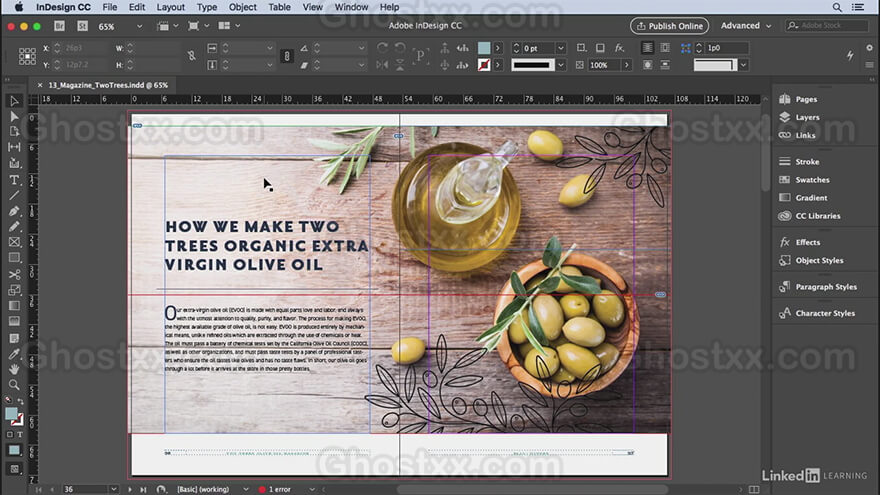Open zoom level 65% dropdown
The height and width of the screenshot is (495, 880).
tap(139, 26)
